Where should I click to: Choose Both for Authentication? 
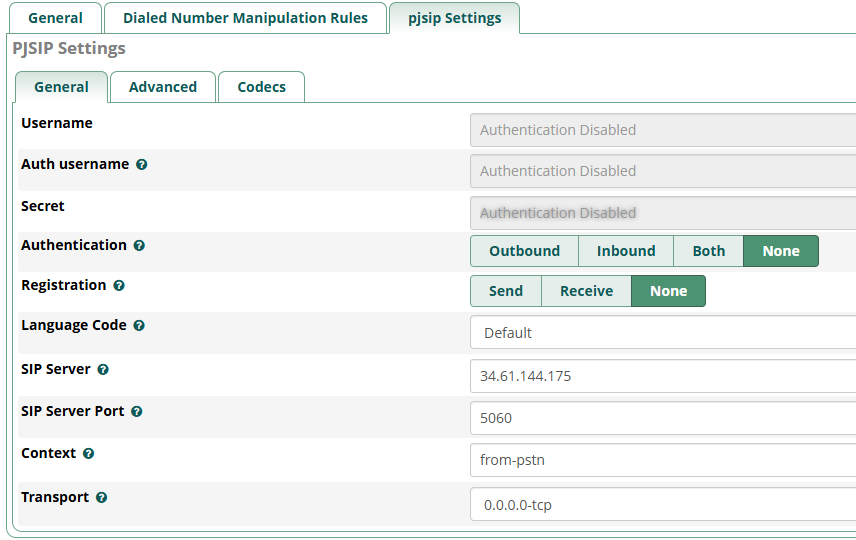click(x=708, y=251)
